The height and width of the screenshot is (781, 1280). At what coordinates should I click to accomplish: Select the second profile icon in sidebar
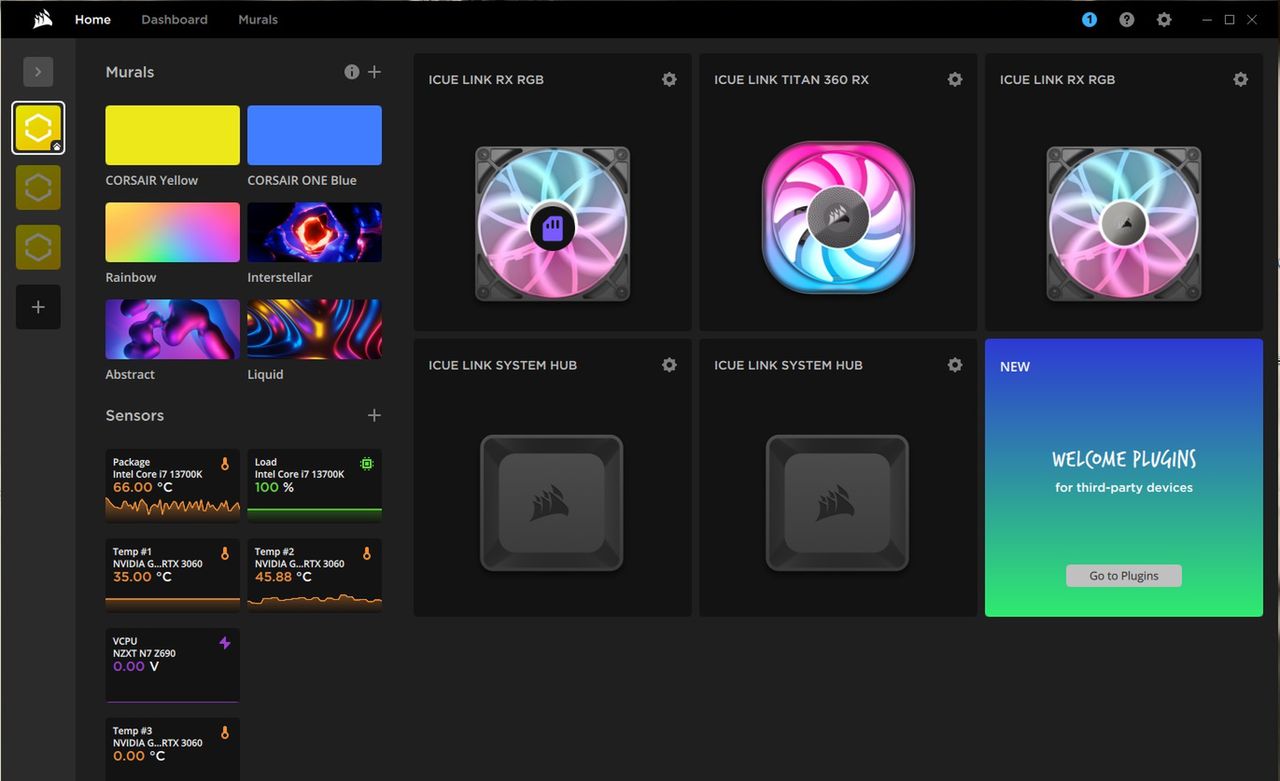(38, 187)
